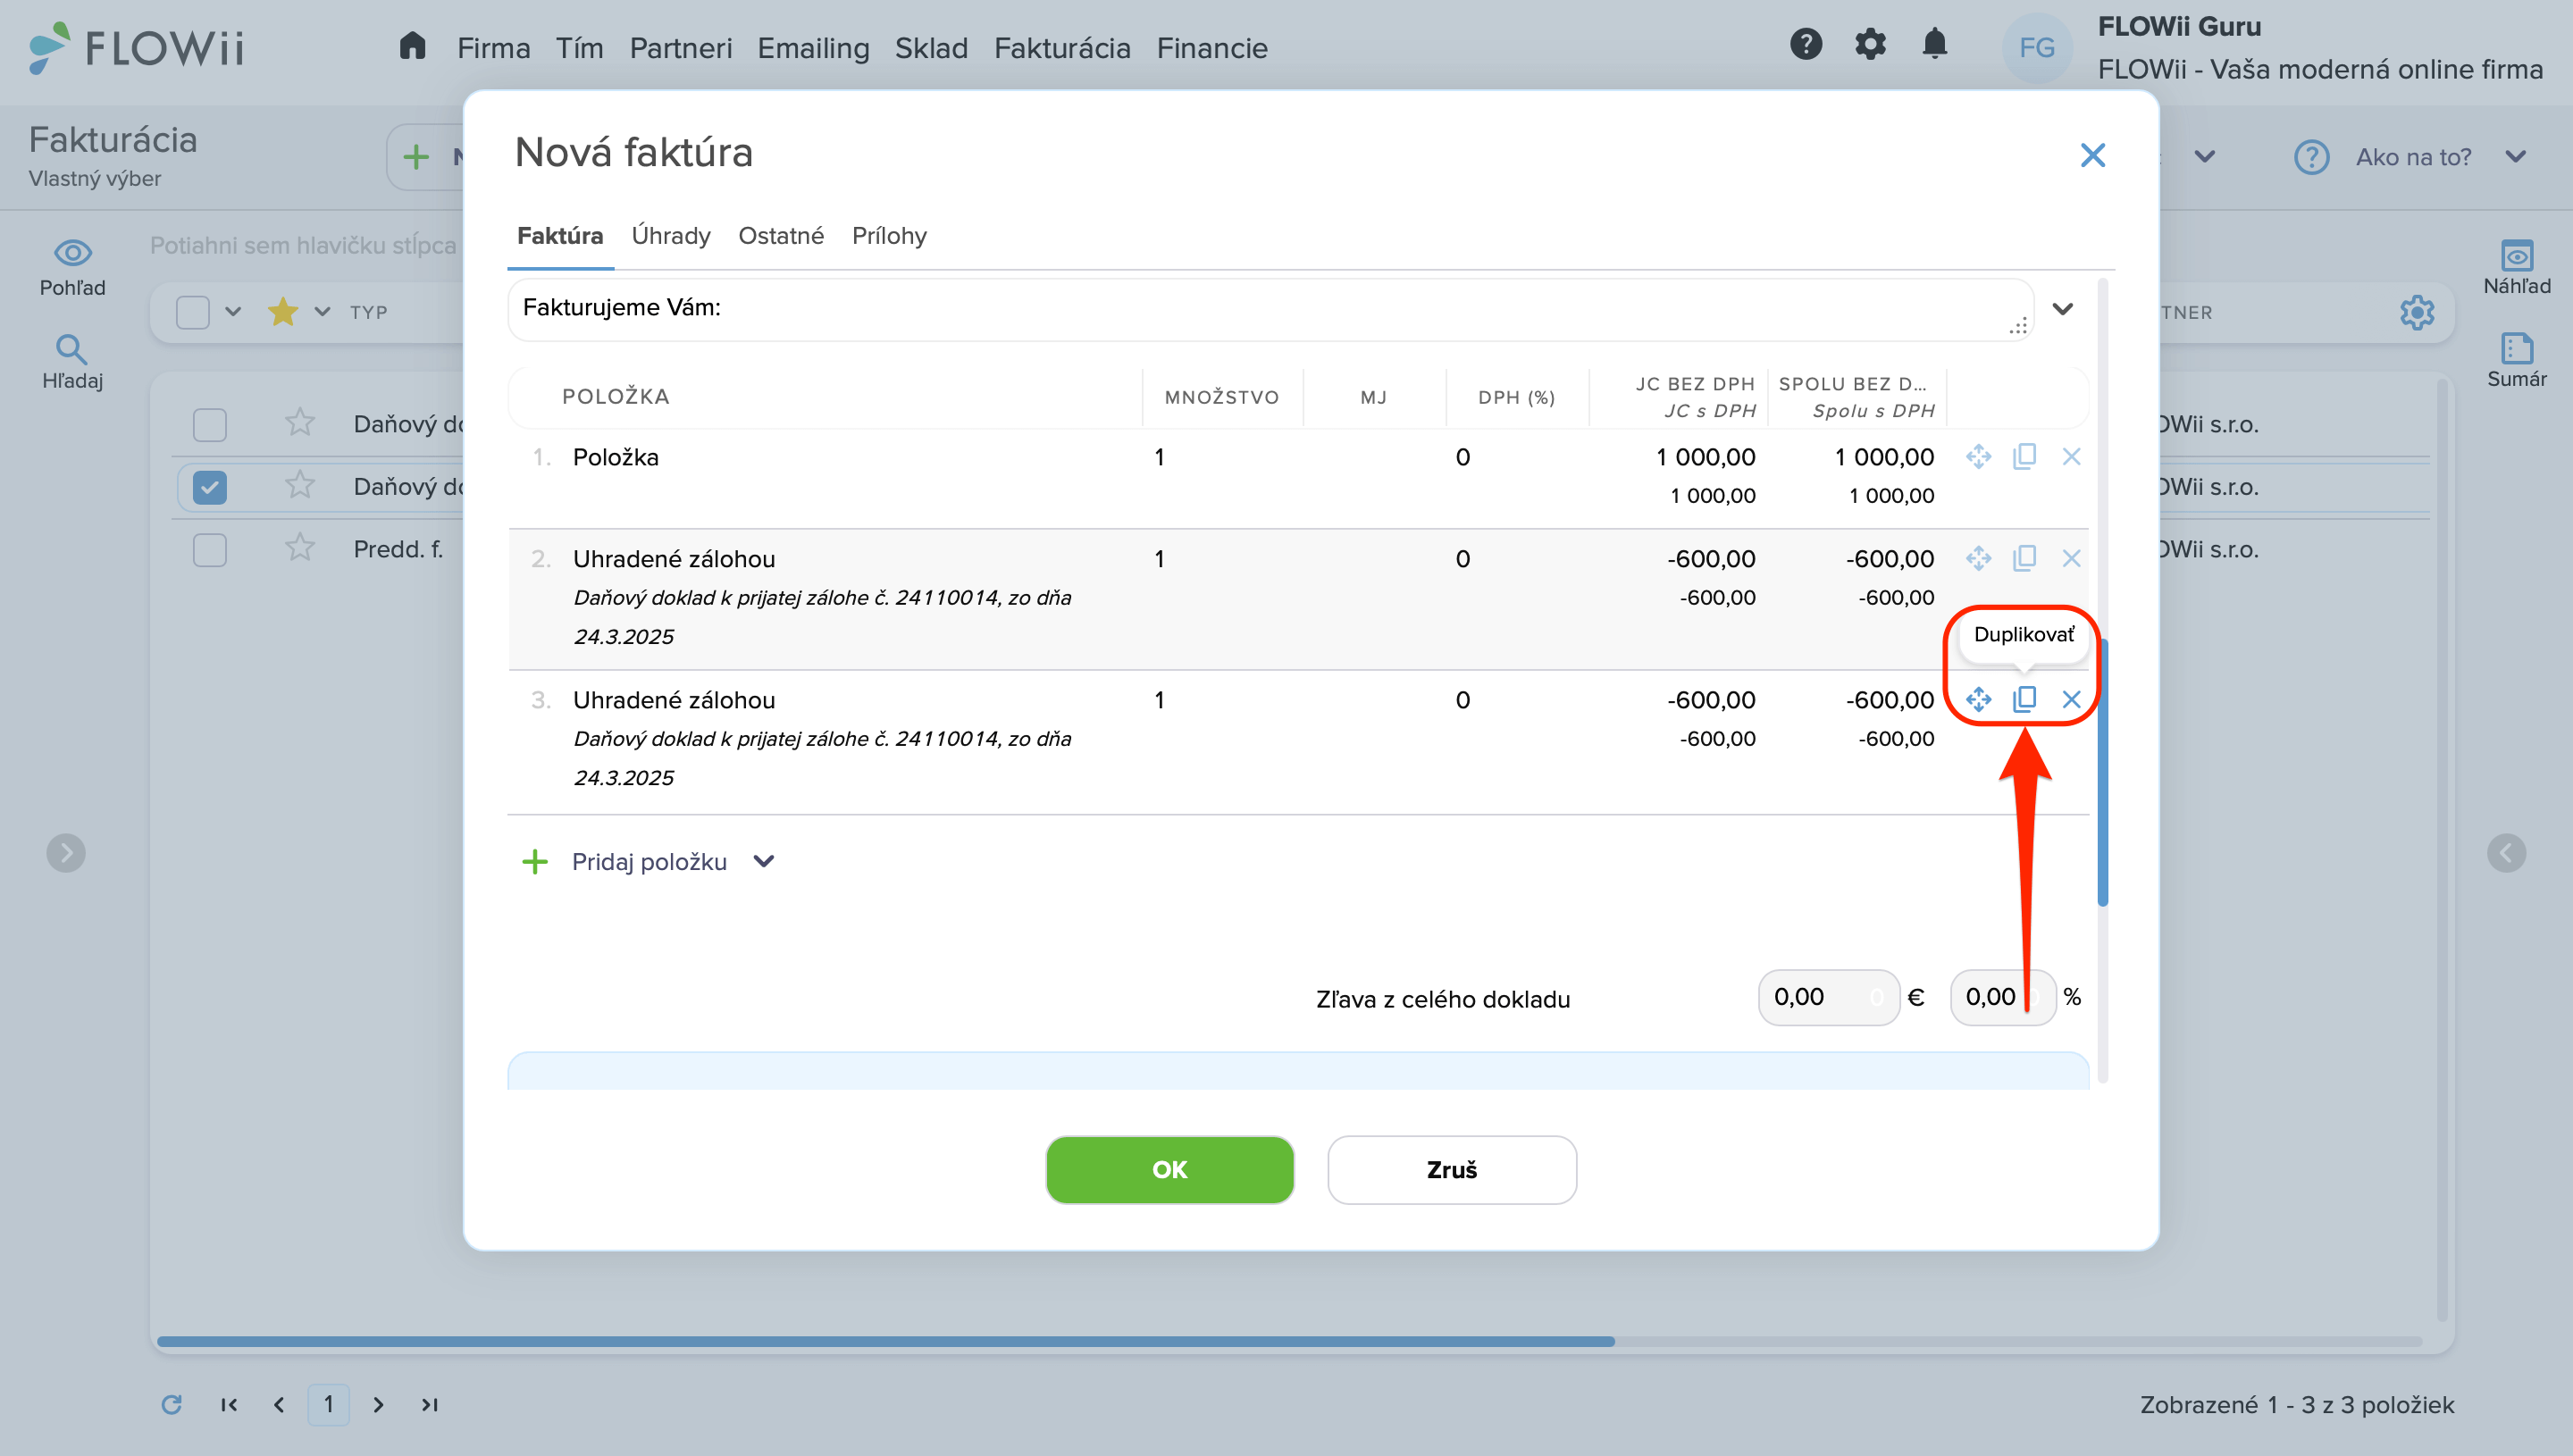Move row 1 Položka with the move icon
The image size is (2573, 1456).
pos(1978,457)
